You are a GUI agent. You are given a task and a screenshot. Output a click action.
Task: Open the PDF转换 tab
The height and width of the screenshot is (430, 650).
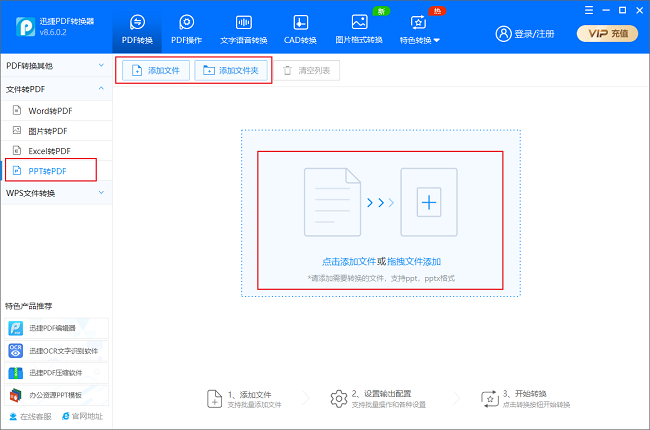click(x=137, y=29)
